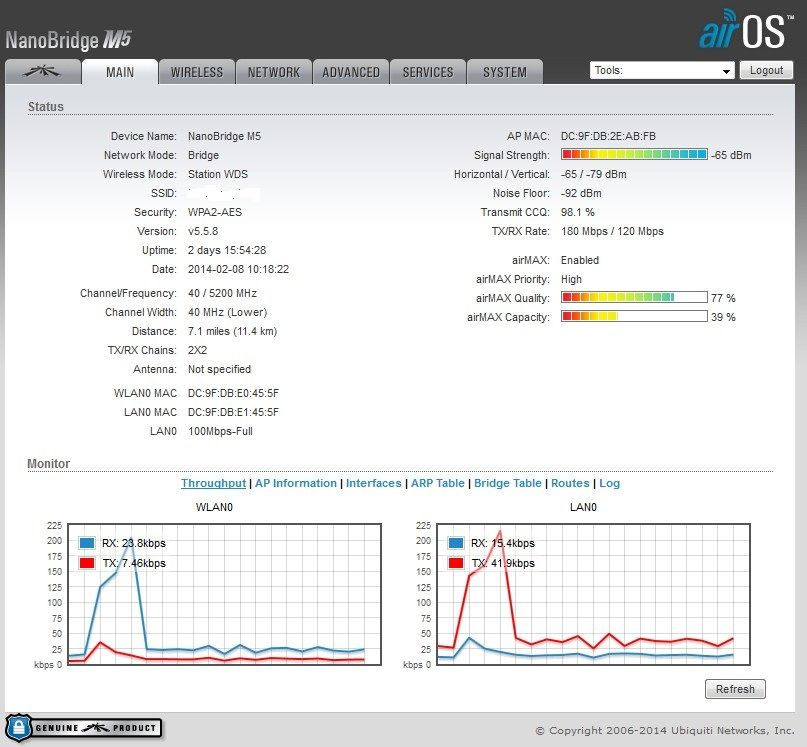Click the AP MAC value DC:9F:DB:2E:AB:FB
Screen dimensions: 807x747
pos(608,136)
